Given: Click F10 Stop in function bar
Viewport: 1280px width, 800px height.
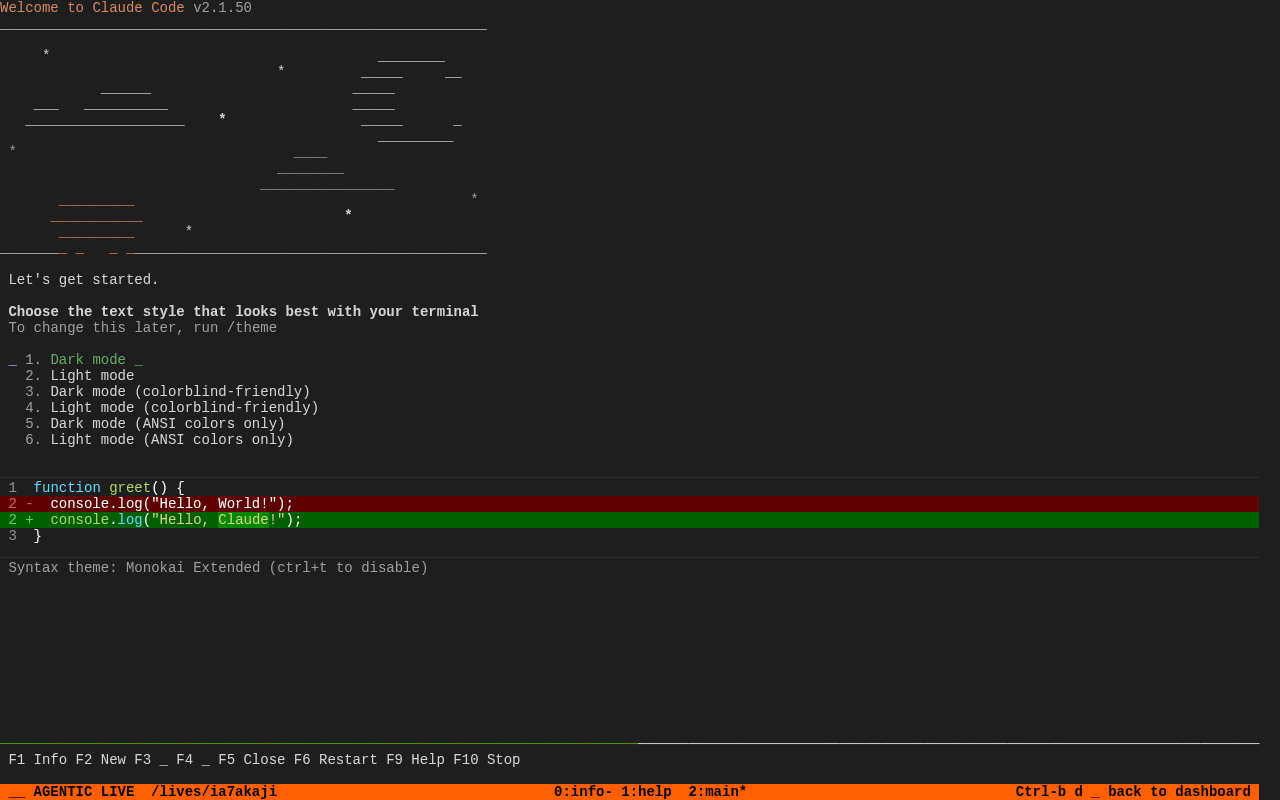Looking at the screenshot, I should (486, 760).
